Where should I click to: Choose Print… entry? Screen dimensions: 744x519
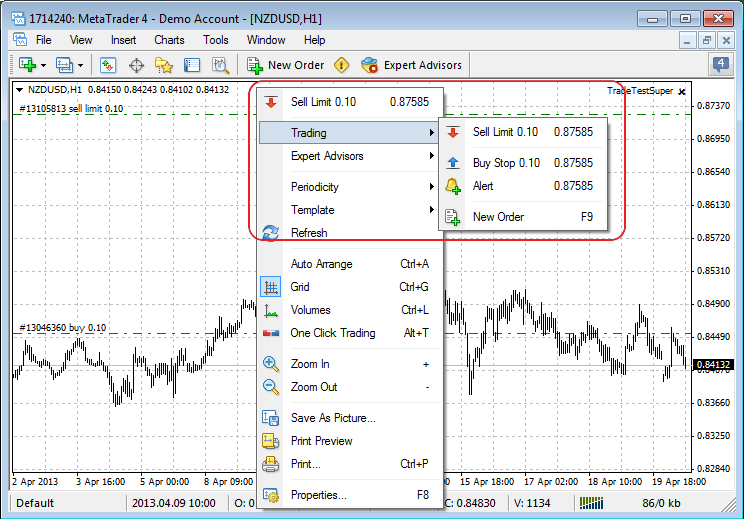349,464
